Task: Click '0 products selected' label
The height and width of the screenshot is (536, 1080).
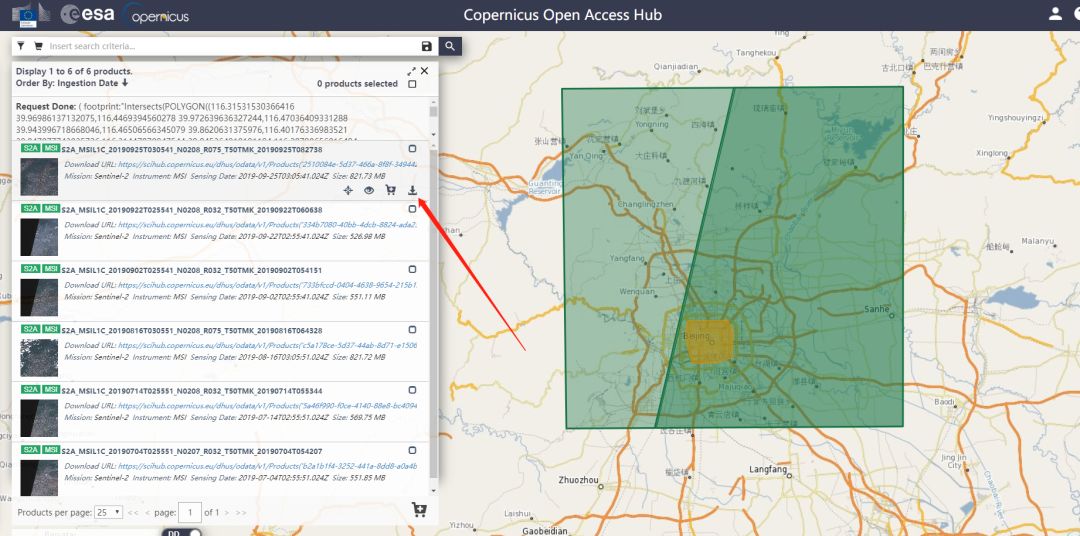Action: point(357,83)
